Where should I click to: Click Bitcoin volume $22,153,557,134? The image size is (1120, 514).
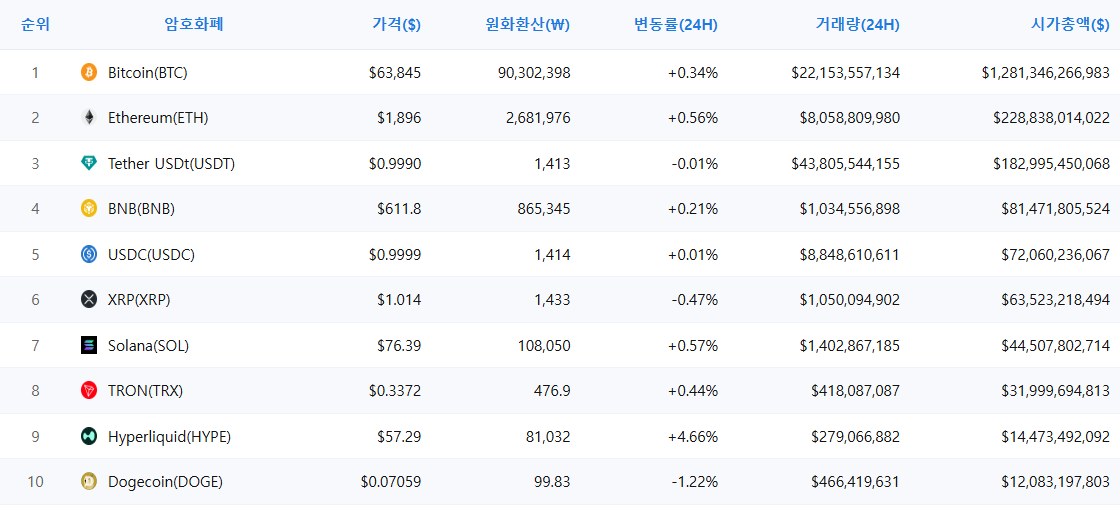tap(846, 72)
